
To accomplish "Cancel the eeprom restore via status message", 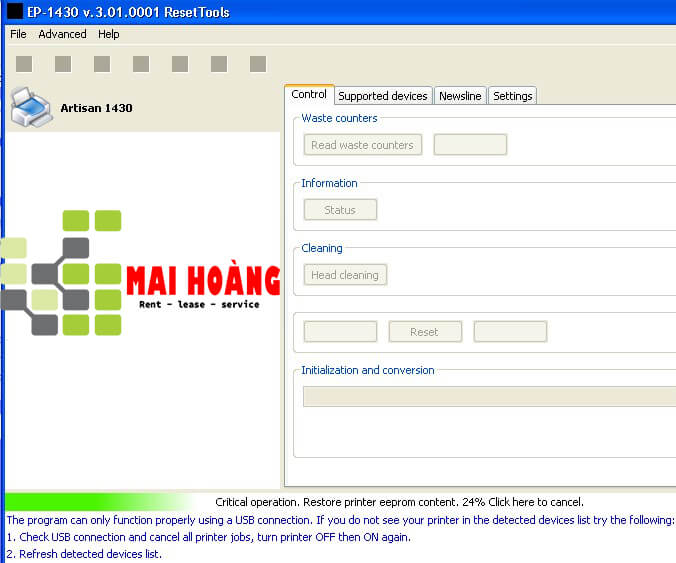I will click(x=399, y=502).
